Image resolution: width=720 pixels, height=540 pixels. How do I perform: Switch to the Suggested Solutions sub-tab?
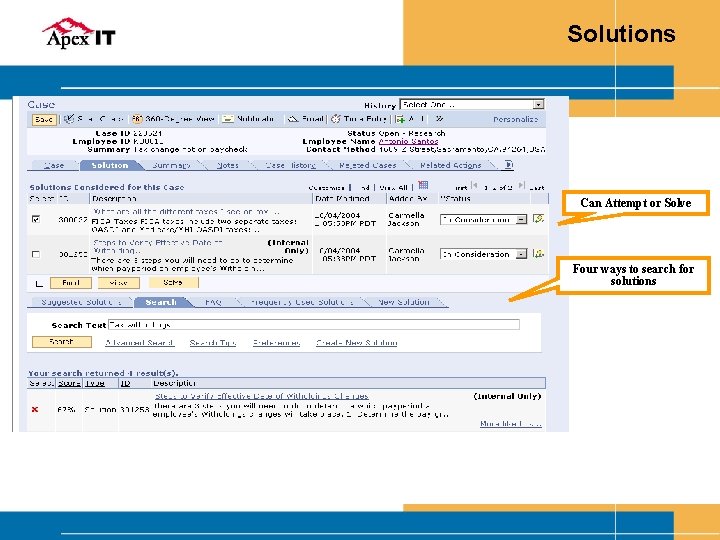[81, 302]
